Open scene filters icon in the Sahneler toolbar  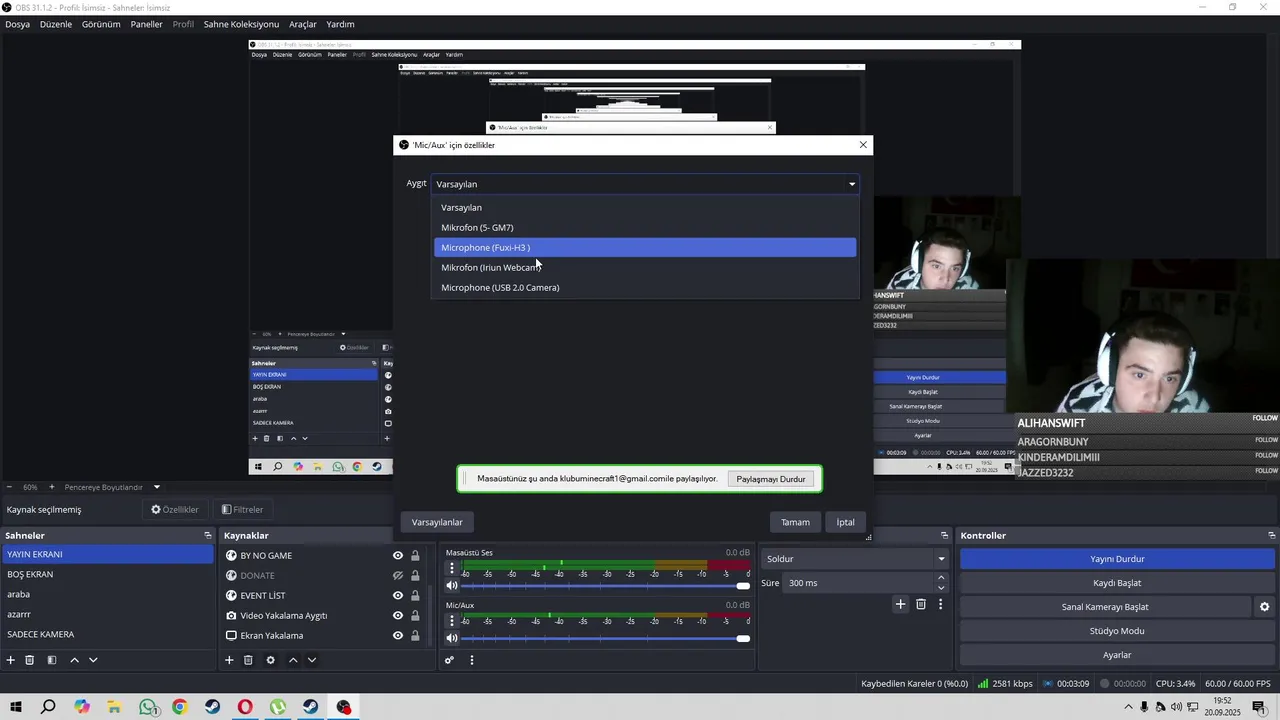(x=52, y=660)
